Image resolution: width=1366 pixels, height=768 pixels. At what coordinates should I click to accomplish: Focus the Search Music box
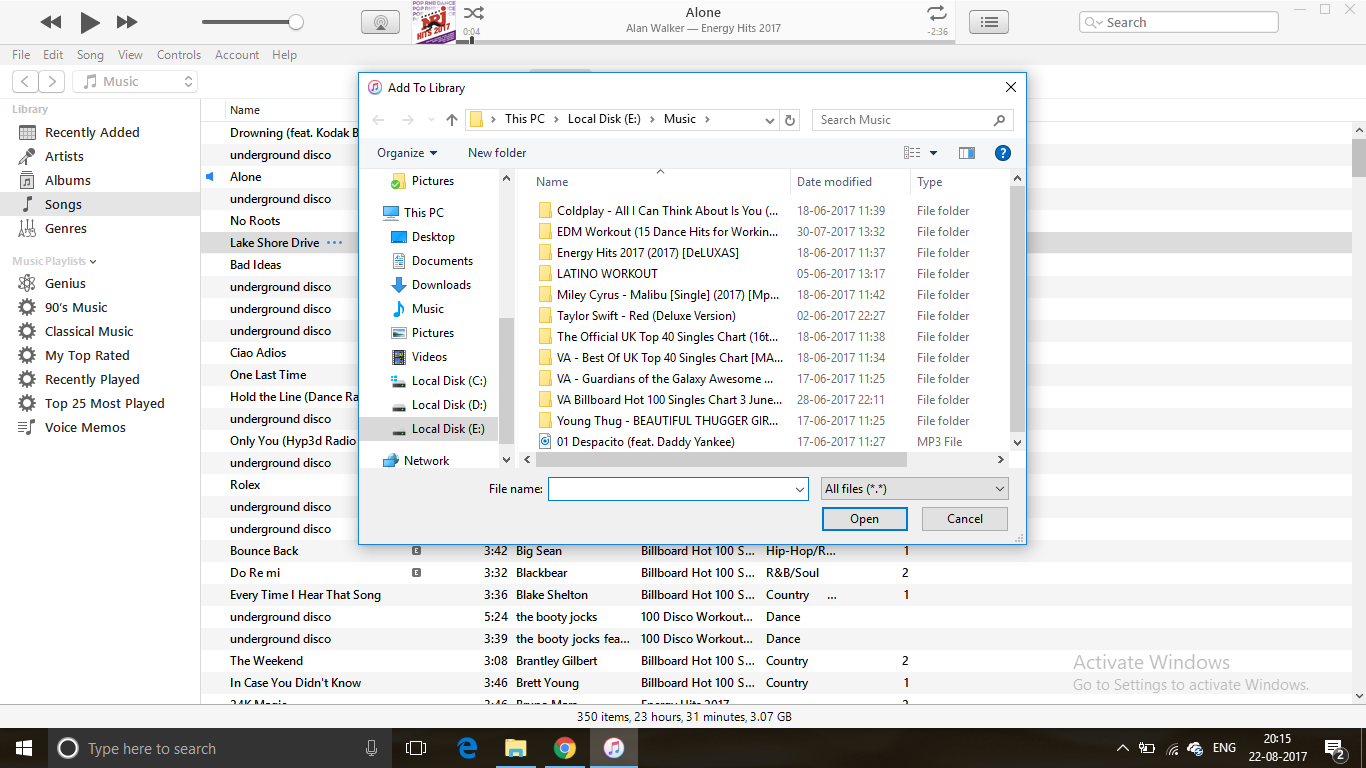[912, 120]
